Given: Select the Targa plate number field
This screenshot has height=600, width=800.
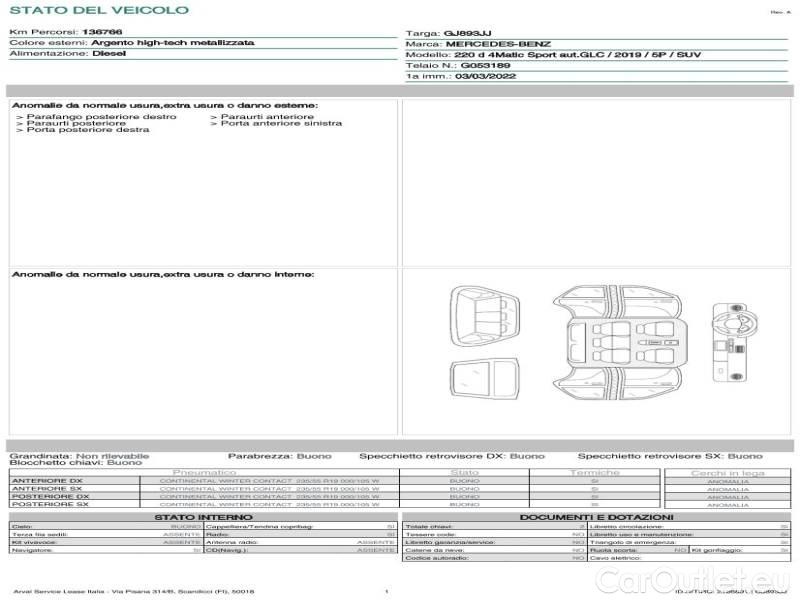Looking at the screenshot, I should (x=596, y=33).
